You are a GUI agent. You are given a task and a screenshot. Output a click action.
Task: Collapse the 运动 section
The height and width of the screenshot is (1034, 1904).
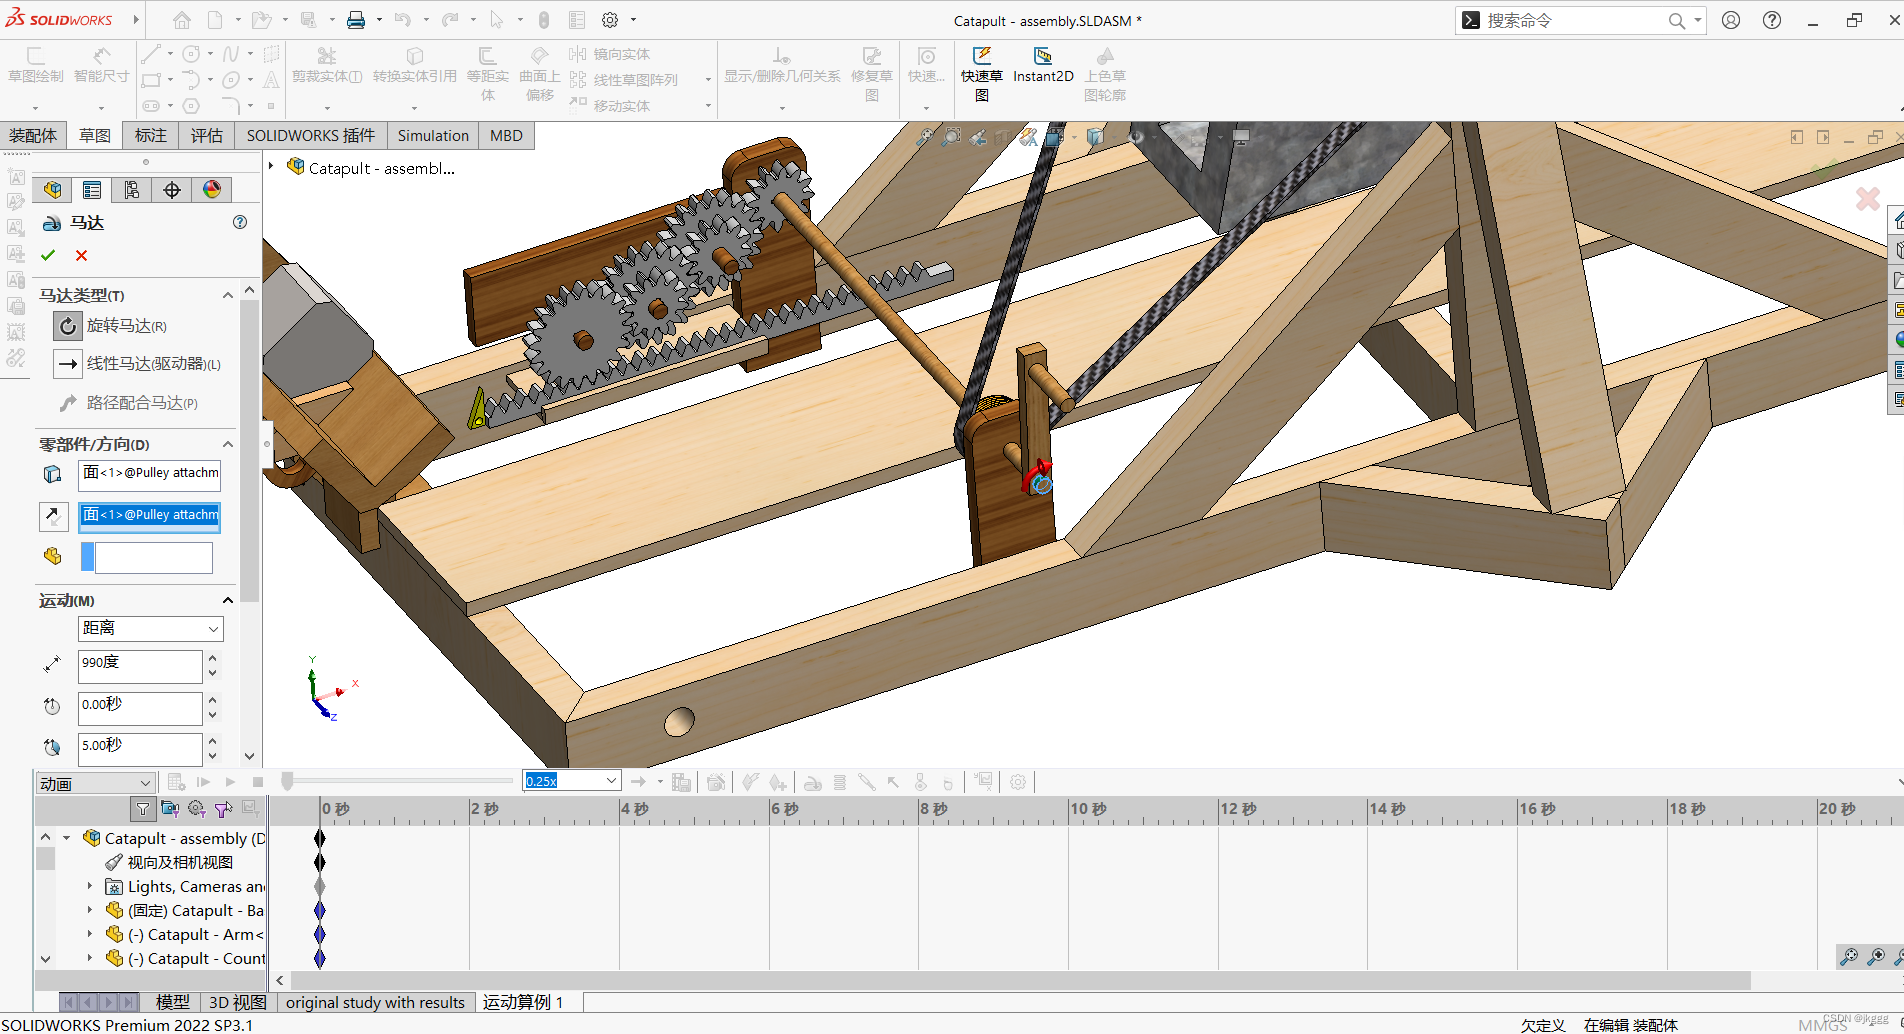[228, 600]
